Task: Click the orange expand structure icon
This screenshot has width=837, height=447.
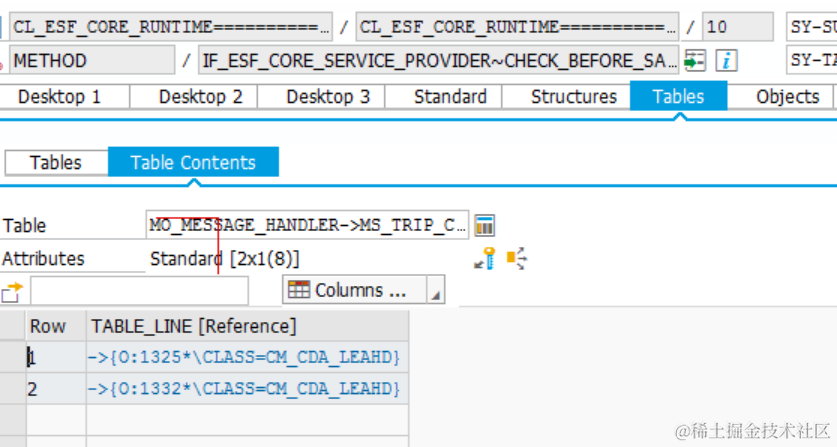Action: [516, 258]
